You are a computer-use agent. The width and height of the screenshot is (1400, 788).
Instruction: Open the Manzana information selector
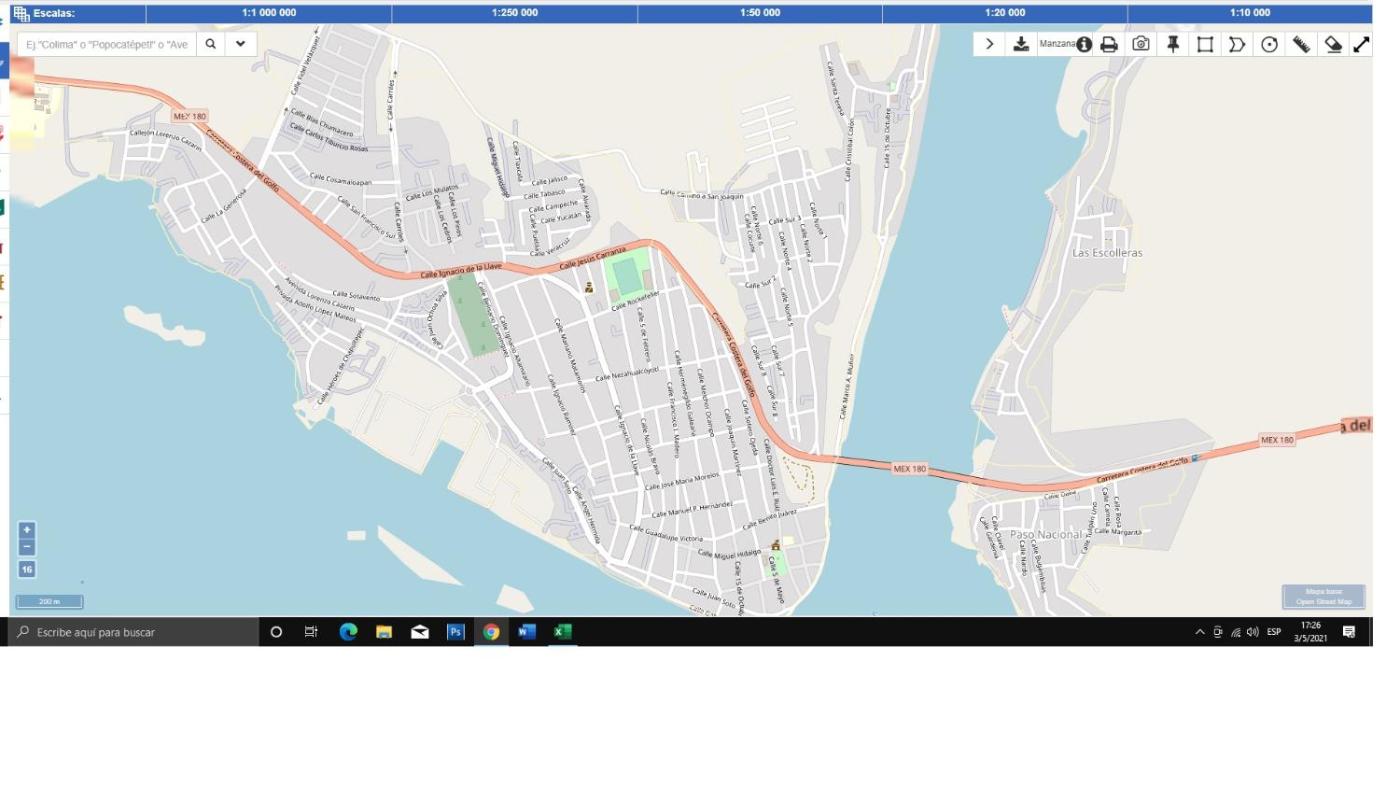click(x=1065, y=44)
